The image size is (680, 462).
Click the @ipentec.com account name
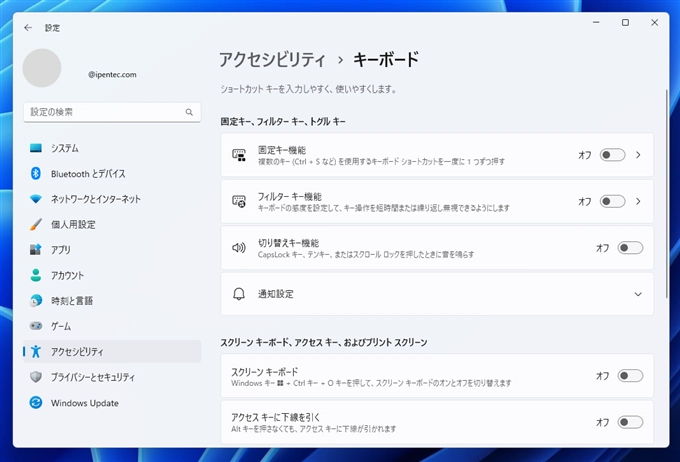coord(112,75)
